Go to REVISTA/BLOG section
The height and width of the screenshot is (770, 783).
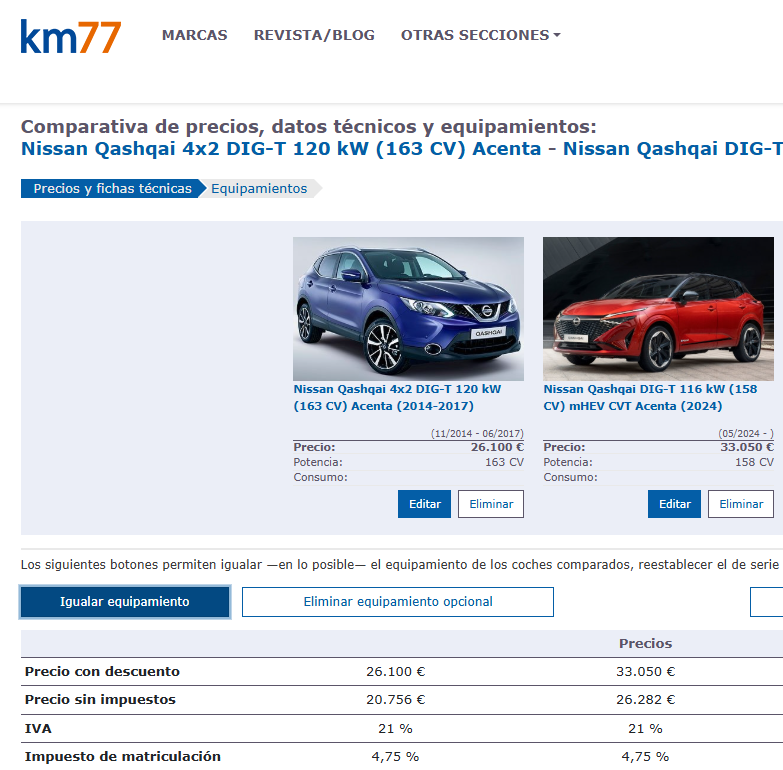click(314, 35)
